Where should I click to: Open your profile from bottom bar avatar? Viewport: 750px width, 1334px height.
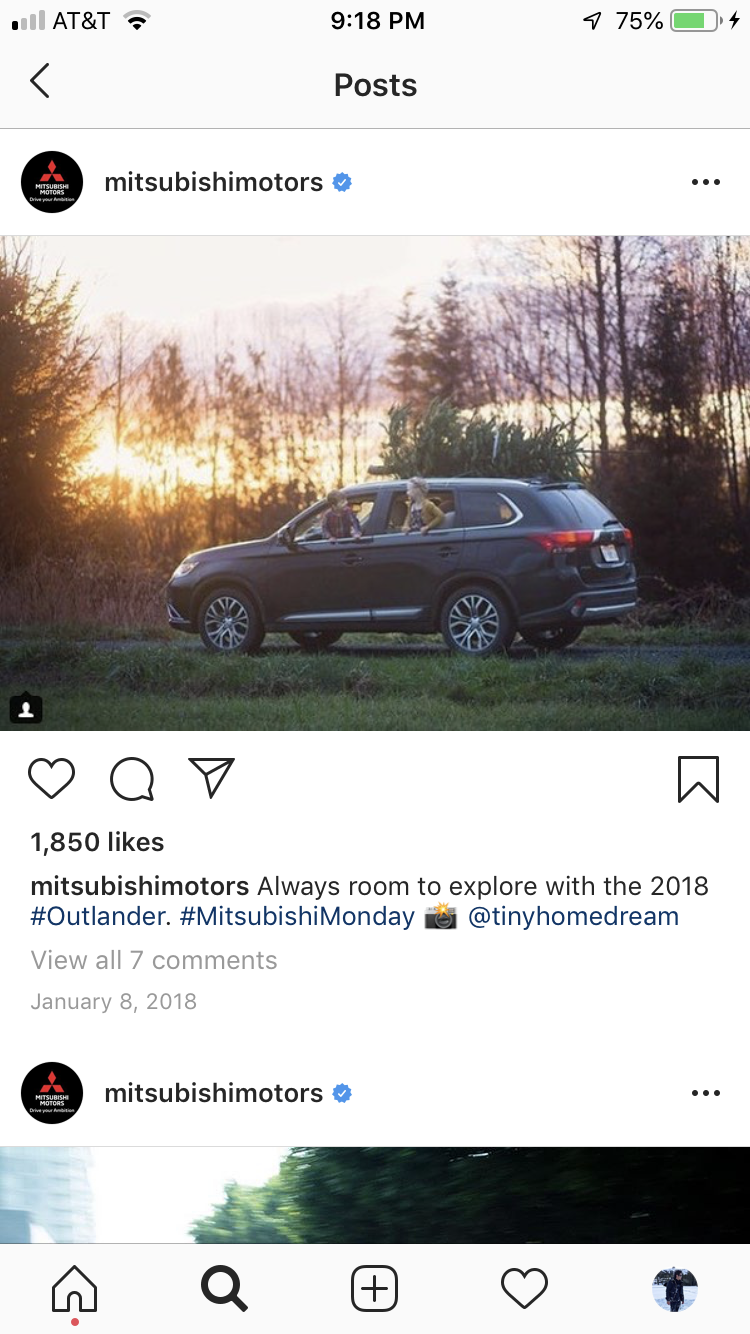point(674,1289)
